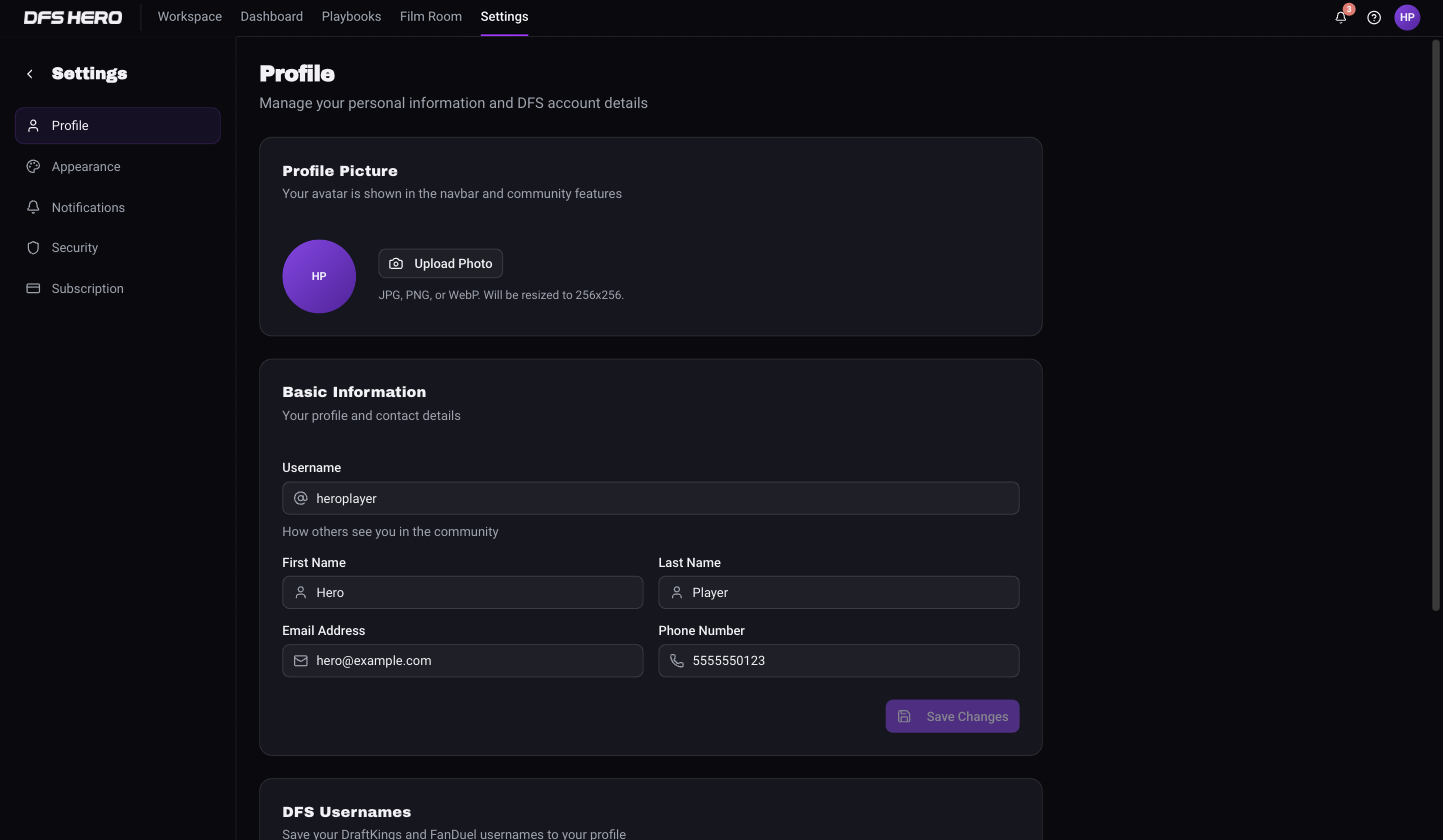Click the Appearance palette icon

[x=33, y=166]
